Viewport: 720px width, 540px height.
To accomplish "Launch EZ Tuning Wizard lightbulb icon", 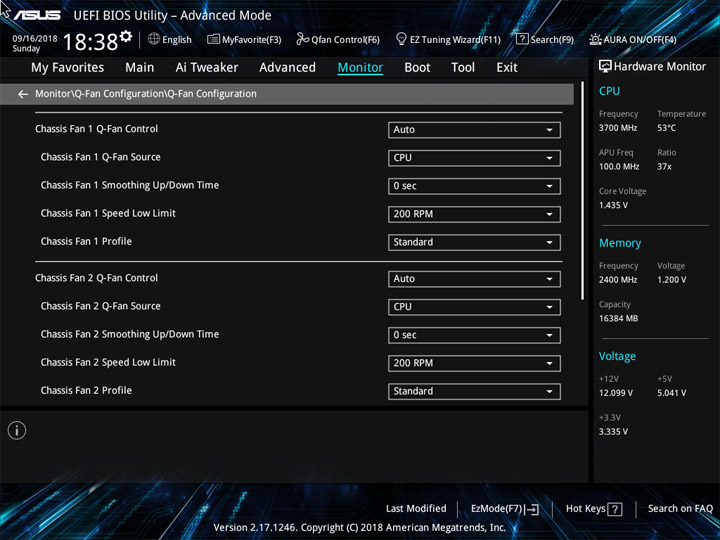I will click(x=401, y=39).
